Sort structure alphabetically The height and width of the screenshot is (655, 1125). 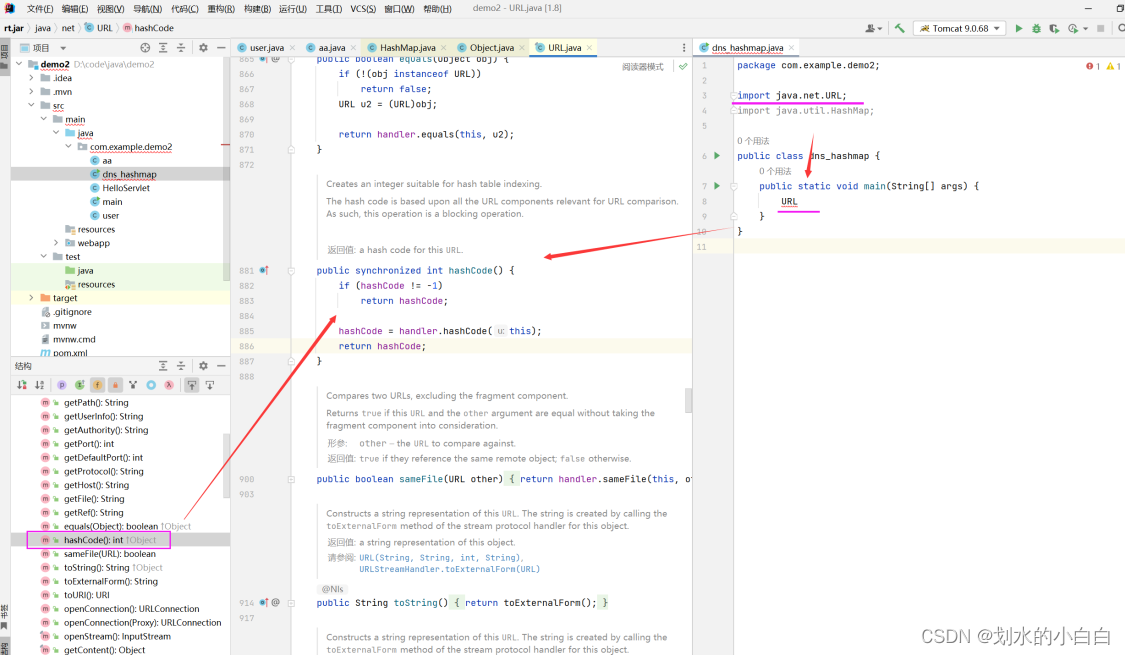click(39, 385)
